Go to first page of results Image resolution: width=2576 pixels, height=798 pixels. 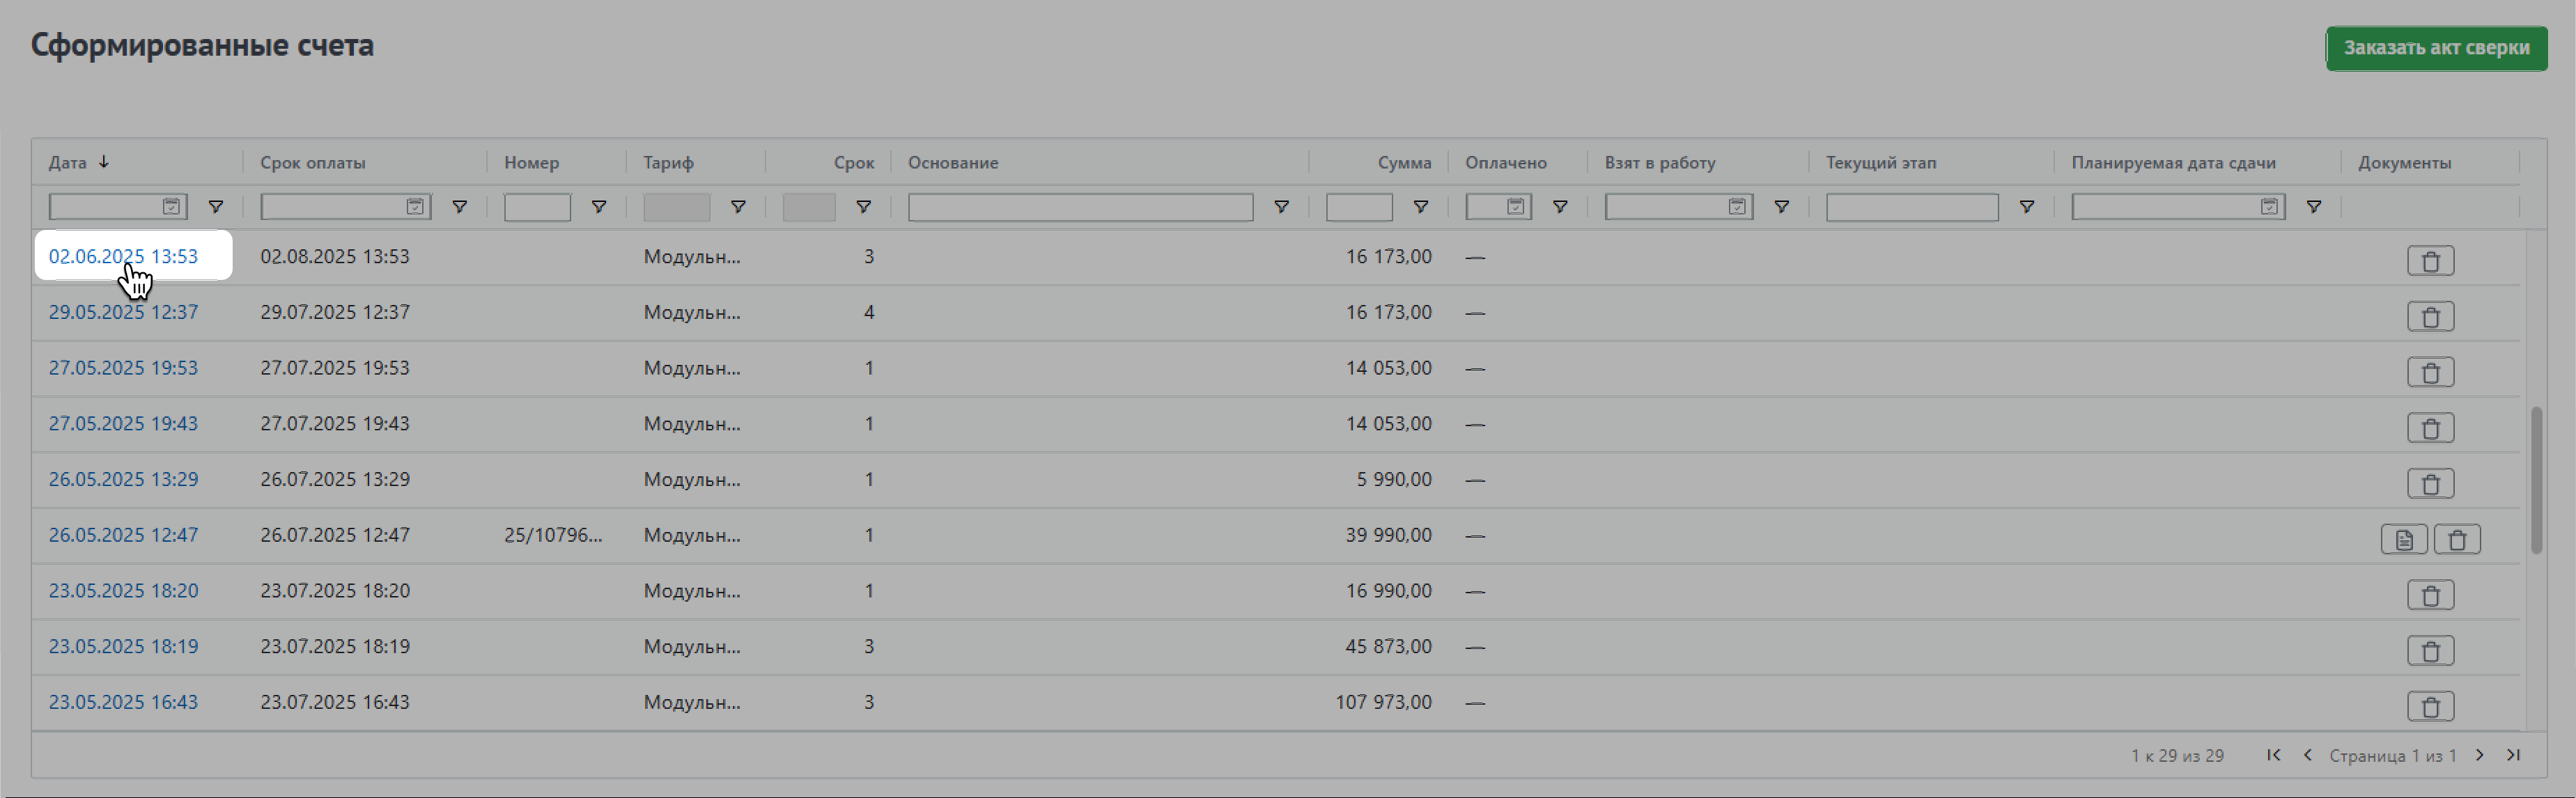[2273, 755]
